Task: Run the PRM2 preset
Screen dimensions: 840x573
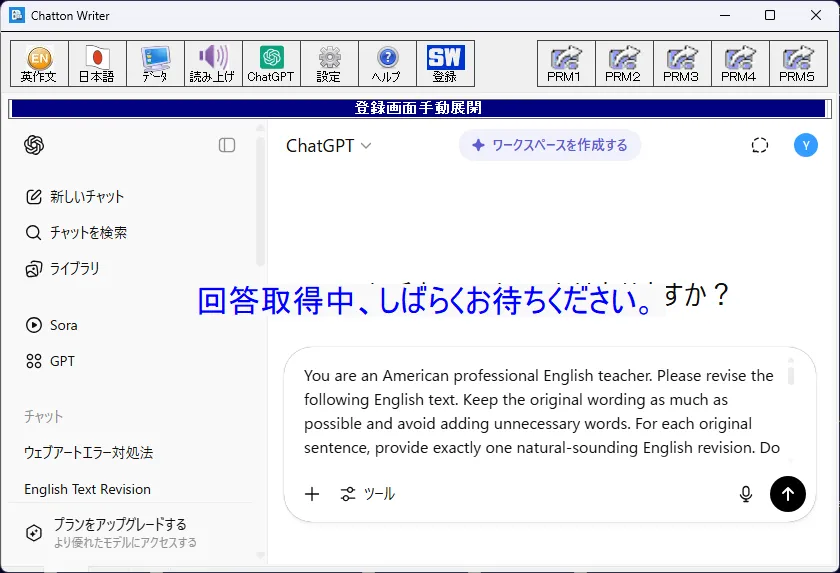Action: coord(624,63)
